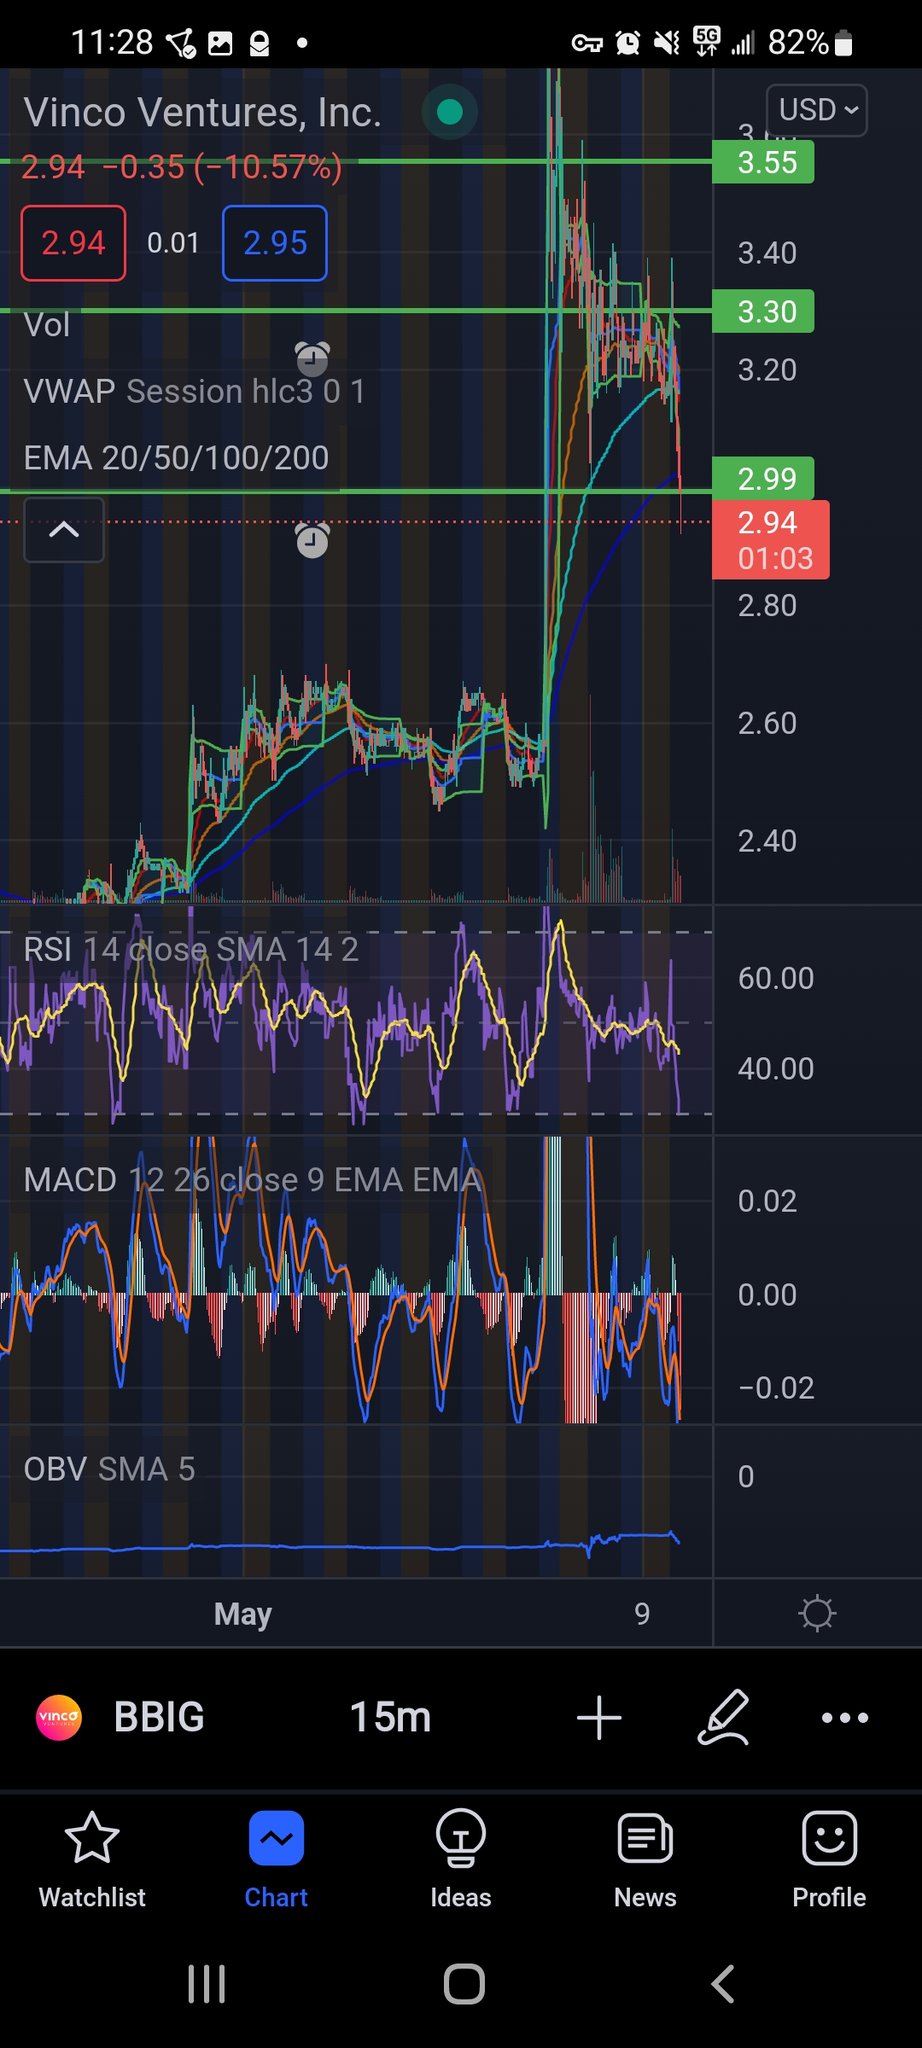Image resolution: width=922 pixels, height=2048 pixels.
Task: Open the MACD 12 26 indicator label
Action: [252, 1180]
